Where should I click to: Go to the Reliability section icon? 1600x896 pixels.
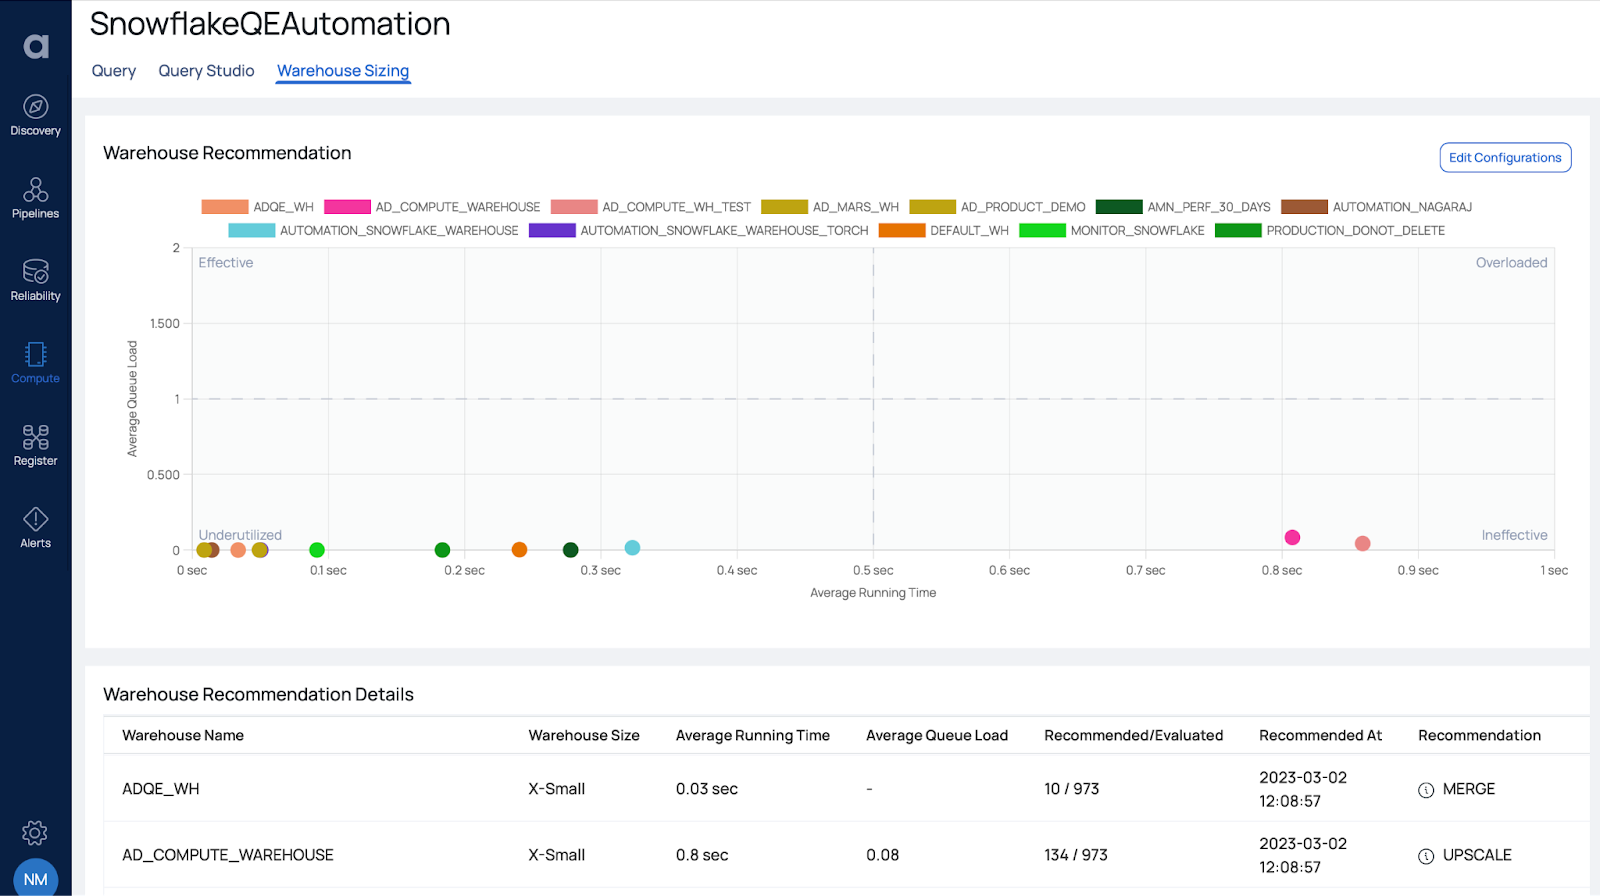36,272
